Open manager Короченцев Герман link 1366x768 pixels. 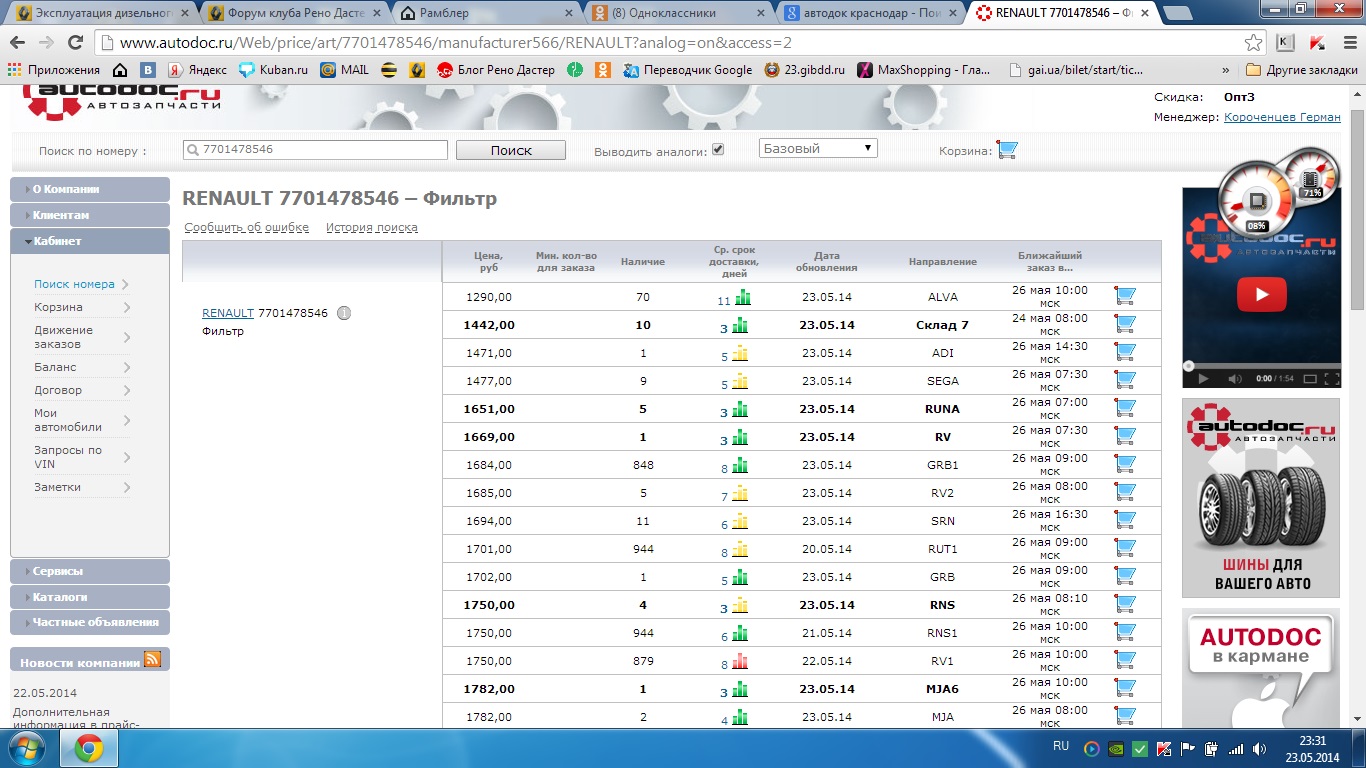click(1282, 117)
